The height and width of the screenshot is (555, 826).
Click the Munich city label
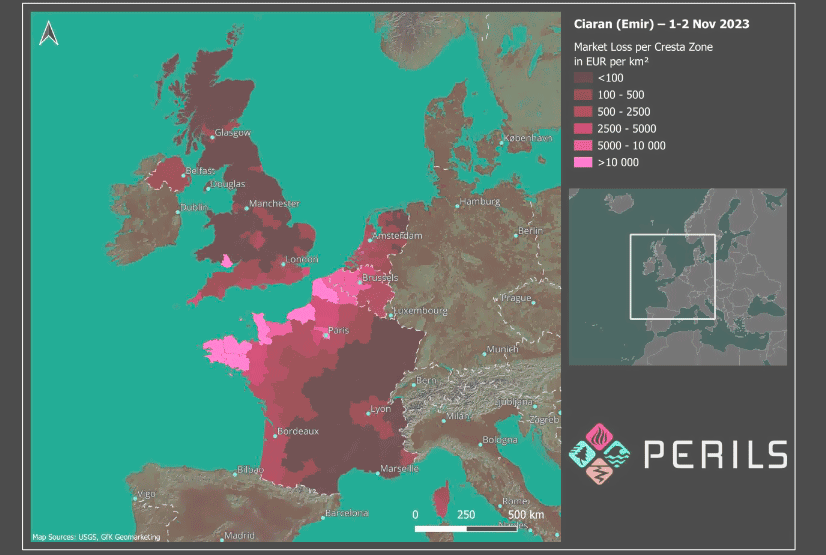[x=502, y=349]
